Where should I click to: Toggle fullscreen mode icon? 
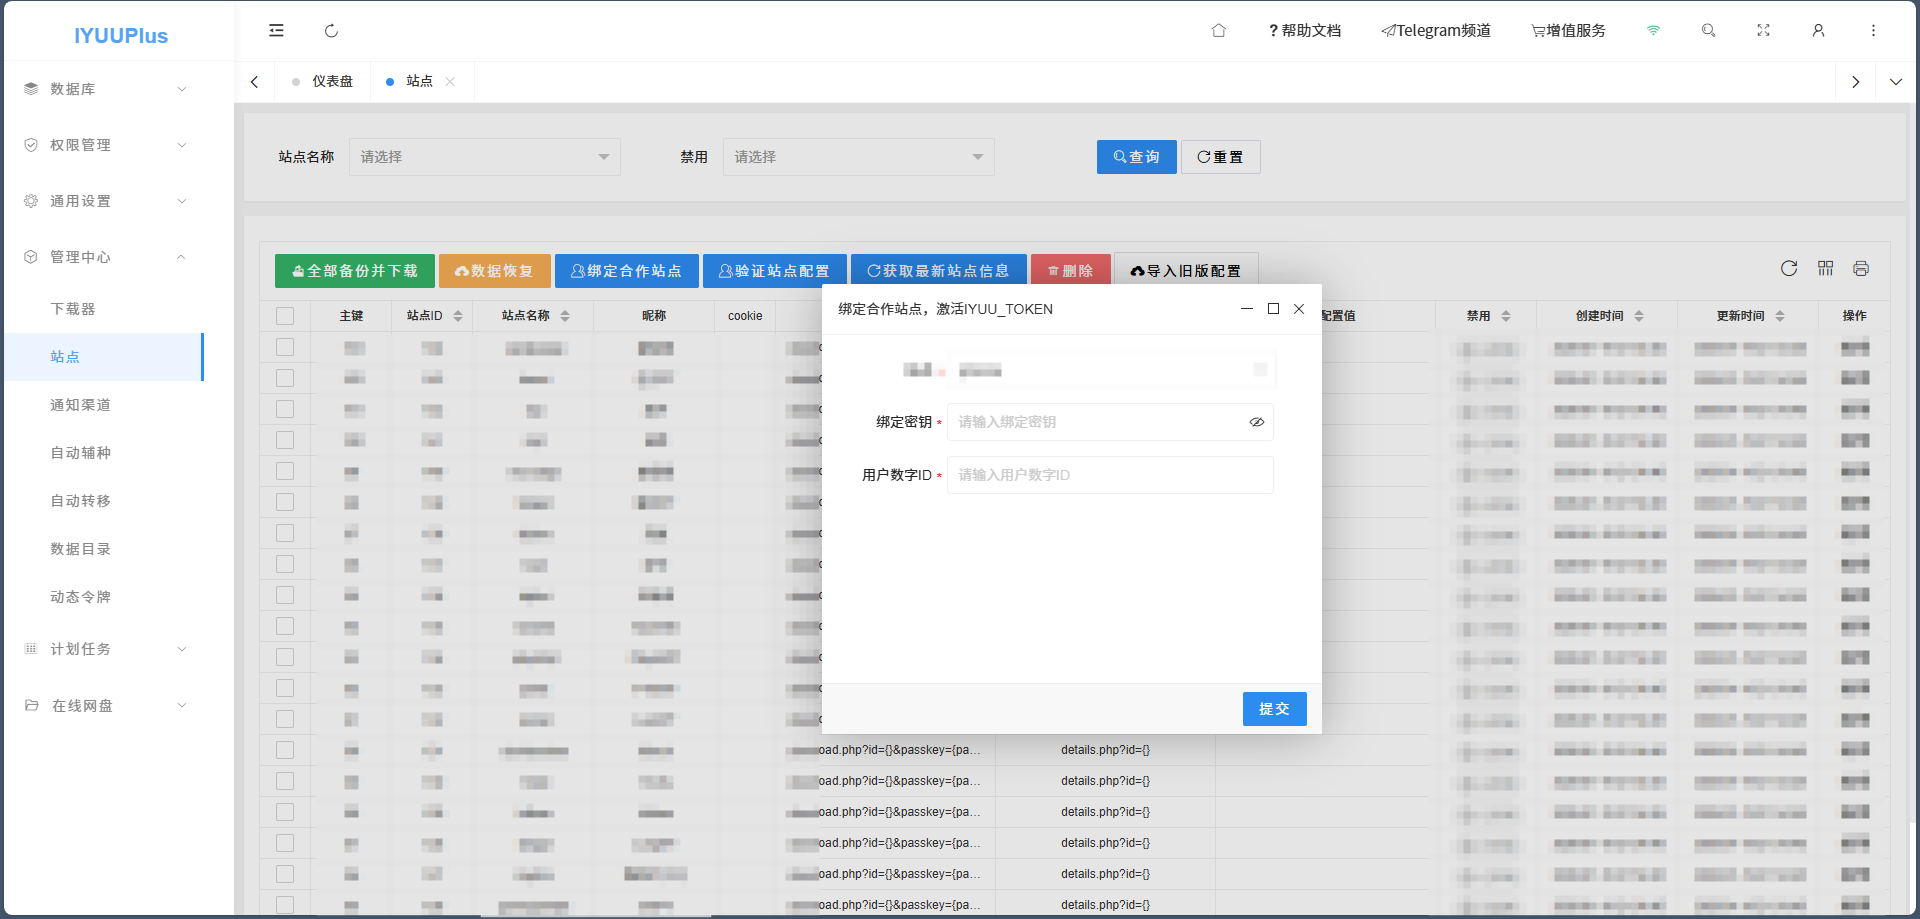[x=1763, y=31]
